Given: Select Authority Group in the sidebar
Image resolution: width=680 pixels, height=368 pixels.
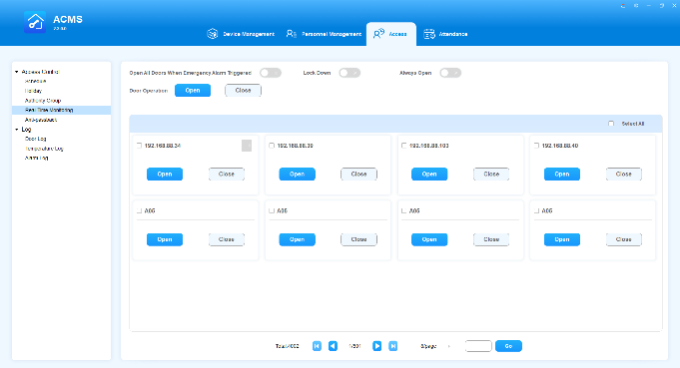Looking at the screenshot, I should [x=43, y=101].
